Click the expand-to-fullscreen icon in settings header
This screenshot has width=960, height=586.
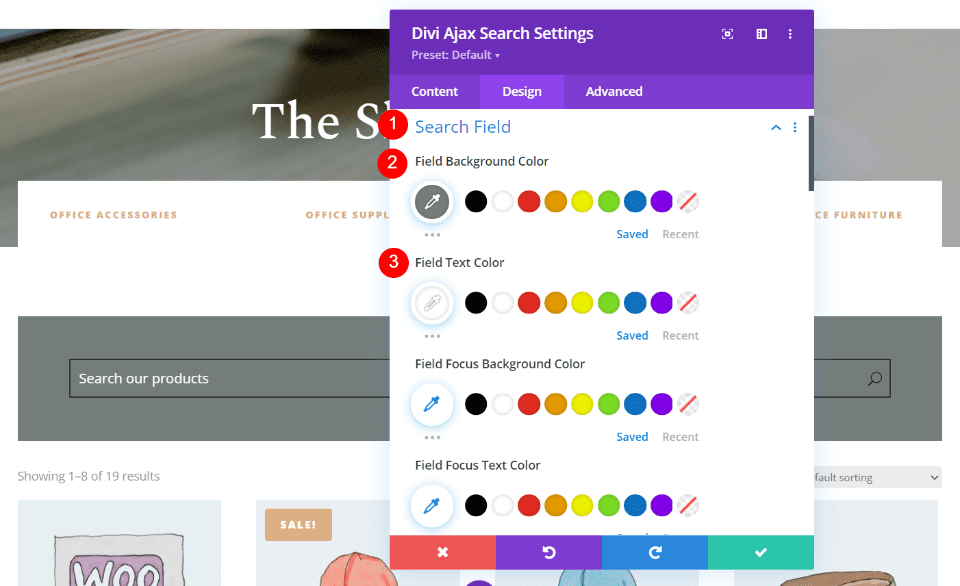[x=727, y=34]
